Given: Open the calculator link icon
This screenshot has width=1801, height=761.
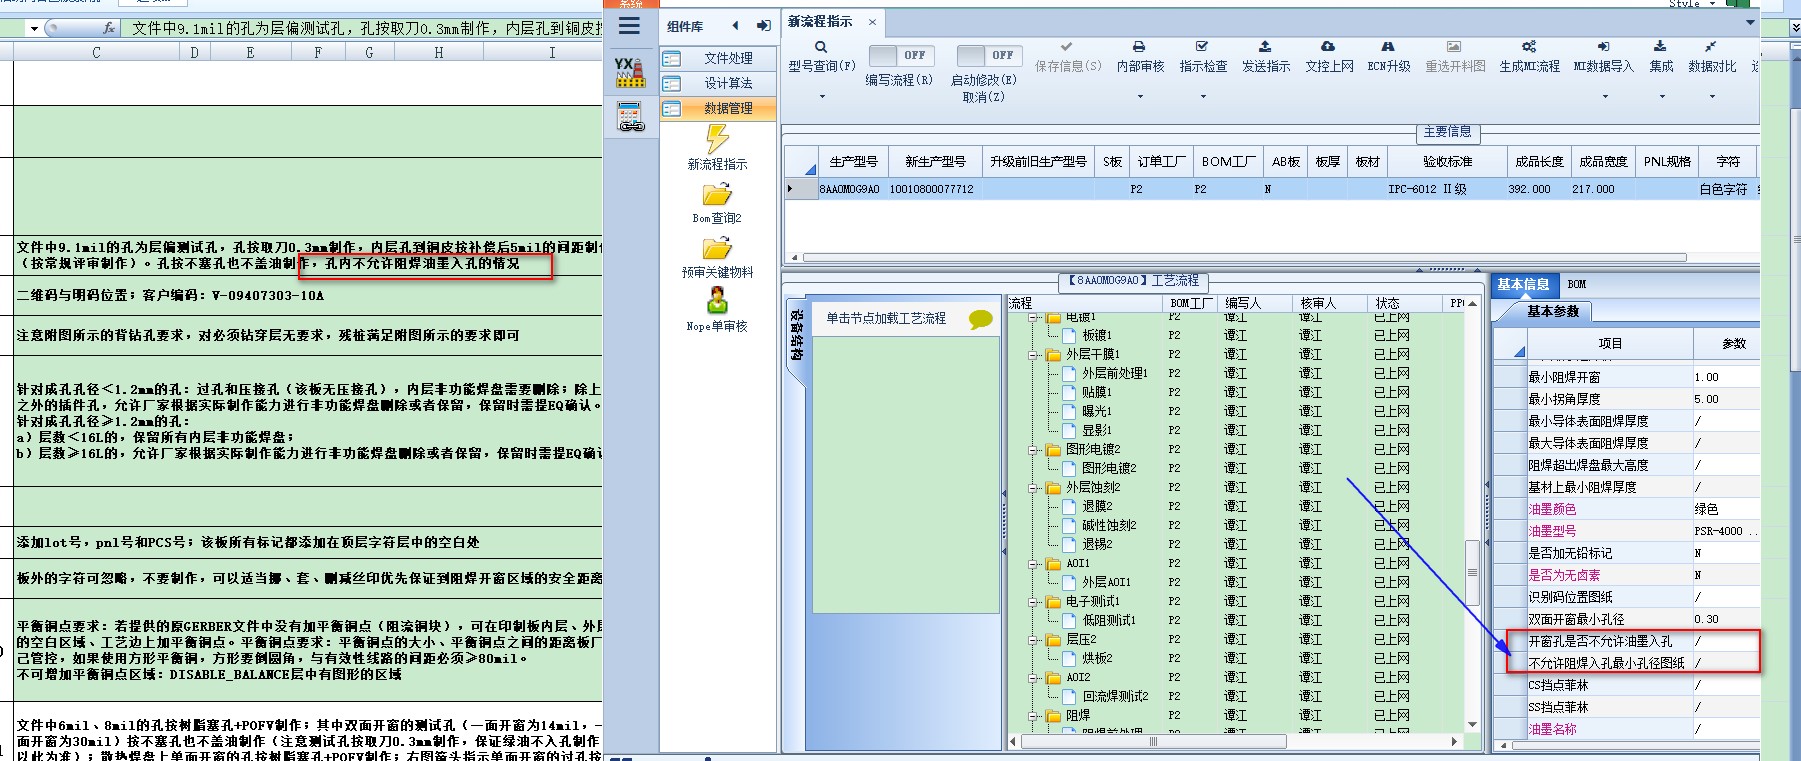Looking at the screenshot, I should (630, 117).
